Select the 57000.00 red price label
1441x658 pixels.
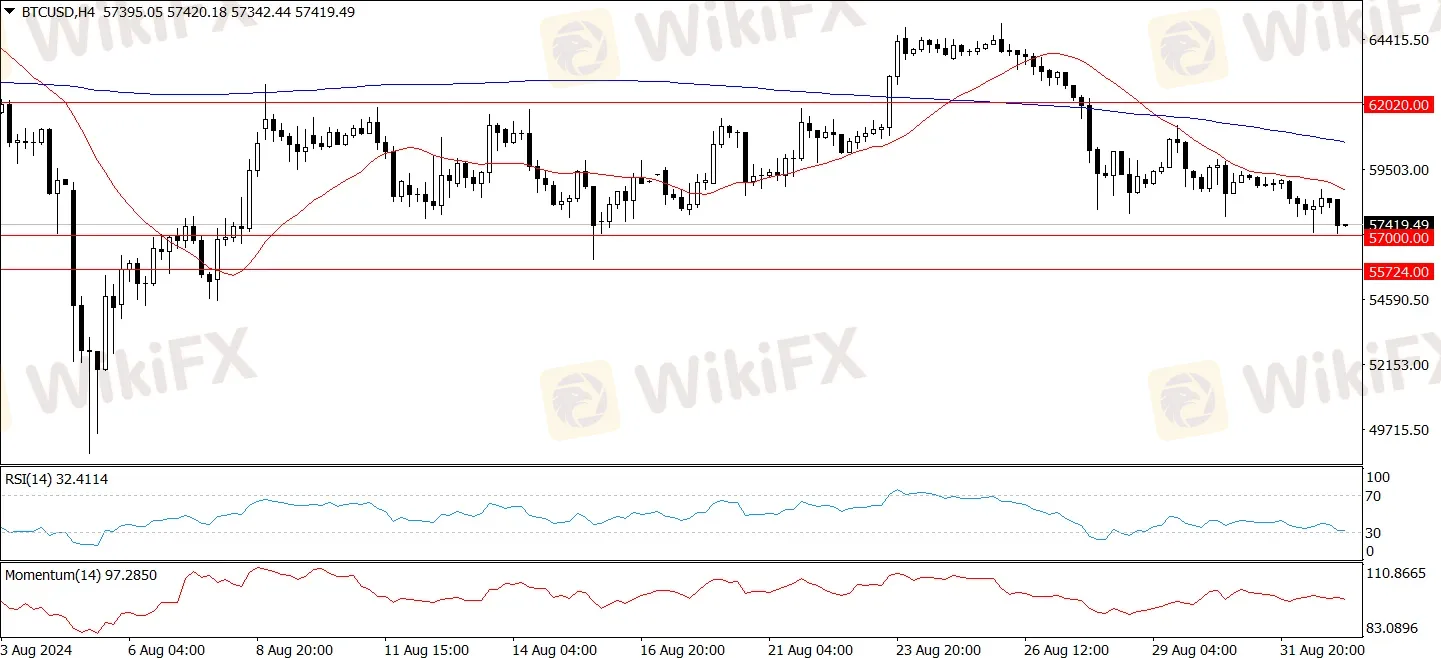[x=1398, y=237]
